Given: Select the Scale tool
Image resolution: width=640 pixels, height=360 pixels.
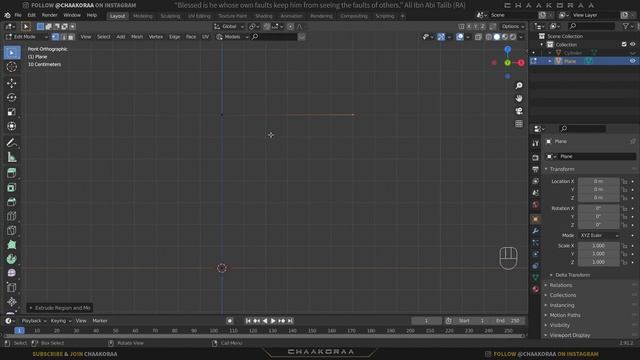Looking at the screenshot, I should (11, 112).
